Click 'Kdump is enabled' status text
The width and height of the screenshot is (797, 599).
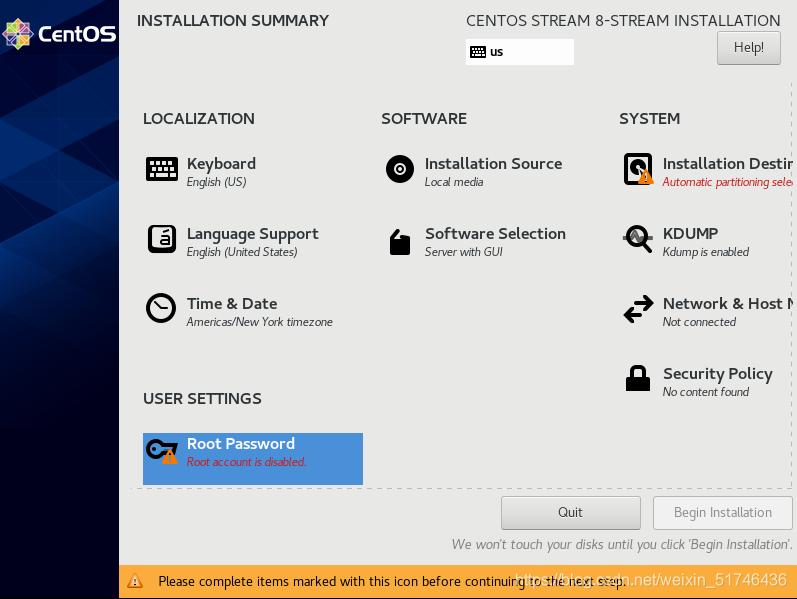[x=706, y=252]
